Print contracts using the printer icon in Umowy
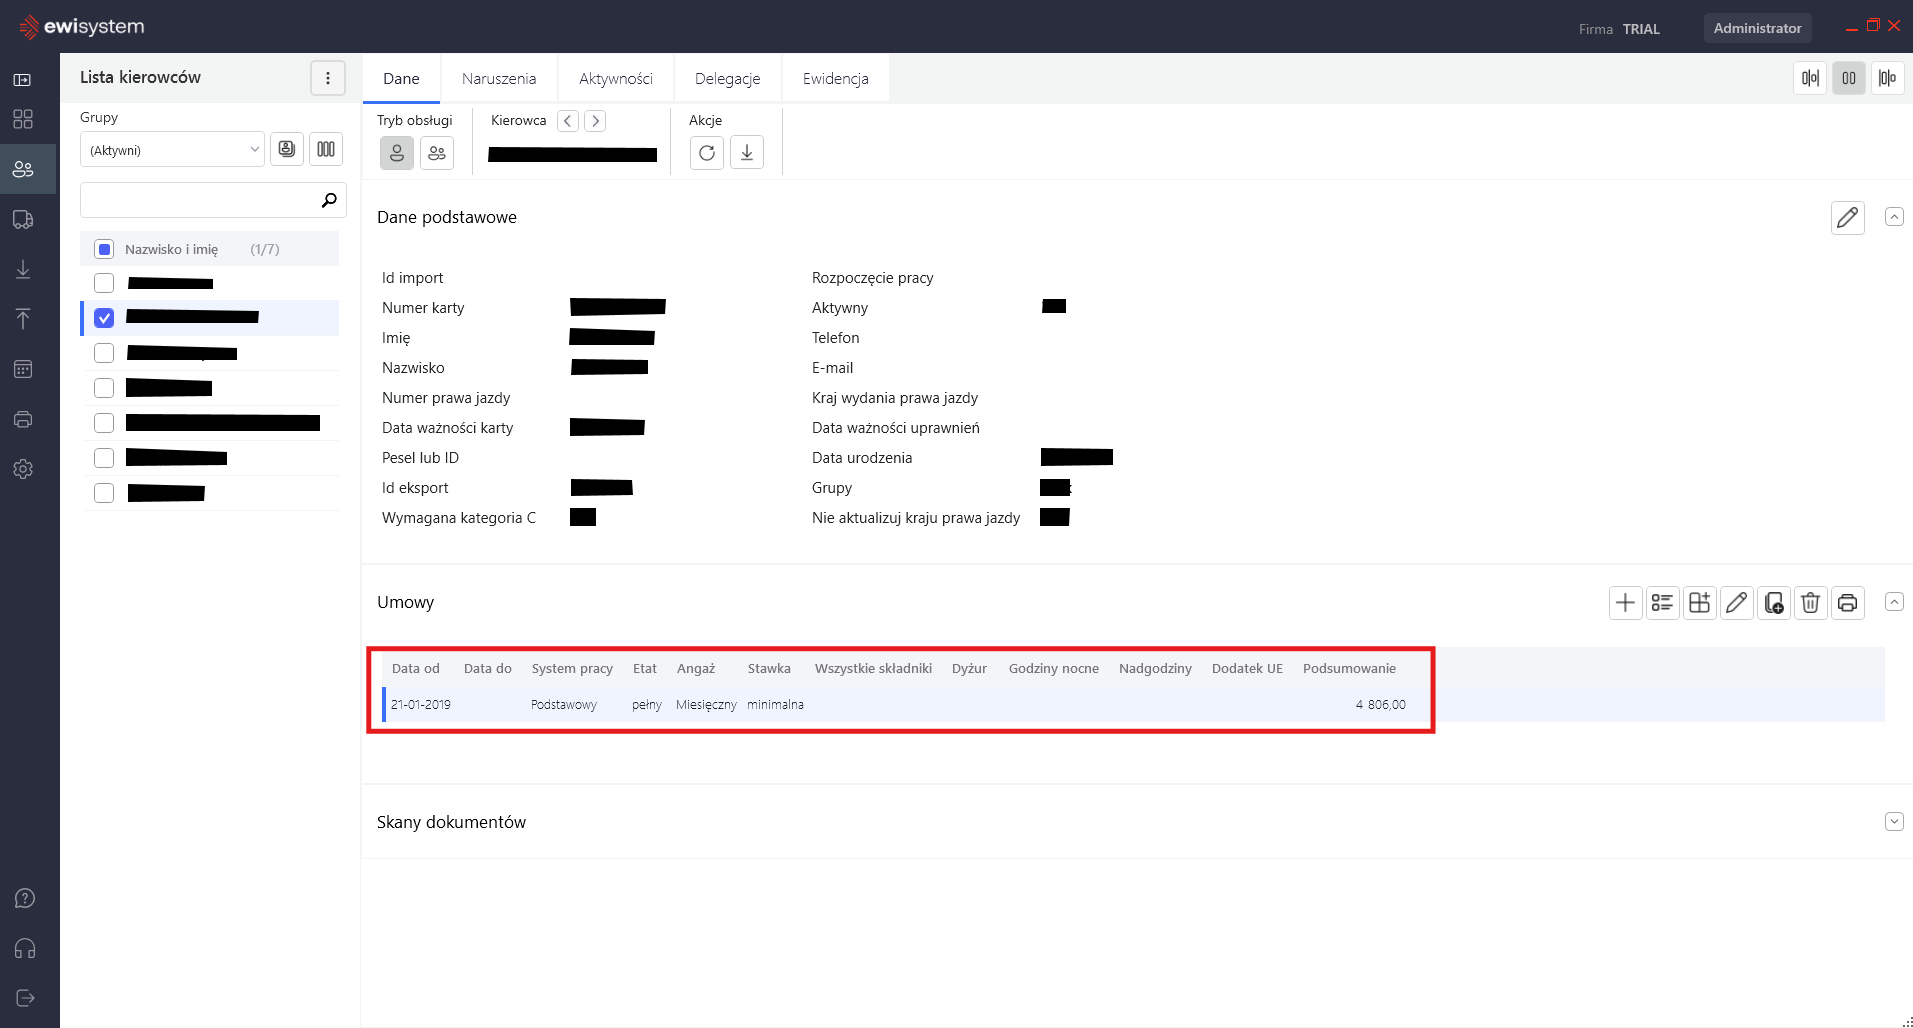Image resolution: width=1913 pixels, height=1028 pixels. [1847, 603]
